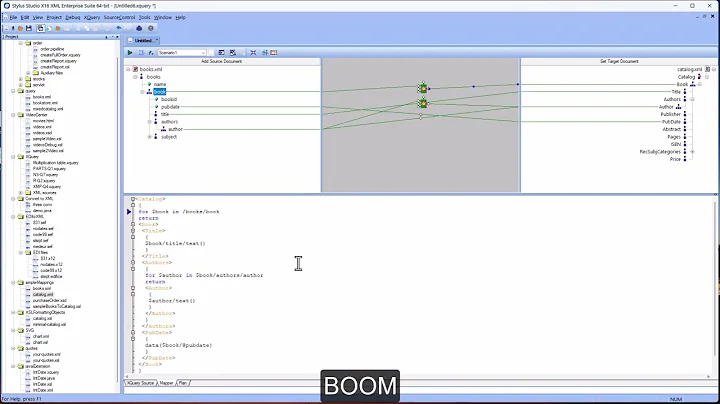Image resolution: width=720 pixels, height=404 pixels.
Task: Expand the RecSubjCategories target node
Action: (692, 152)
